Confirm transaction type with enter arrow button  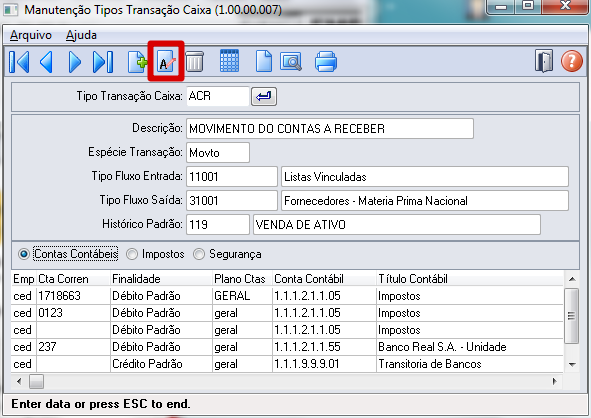264,96
